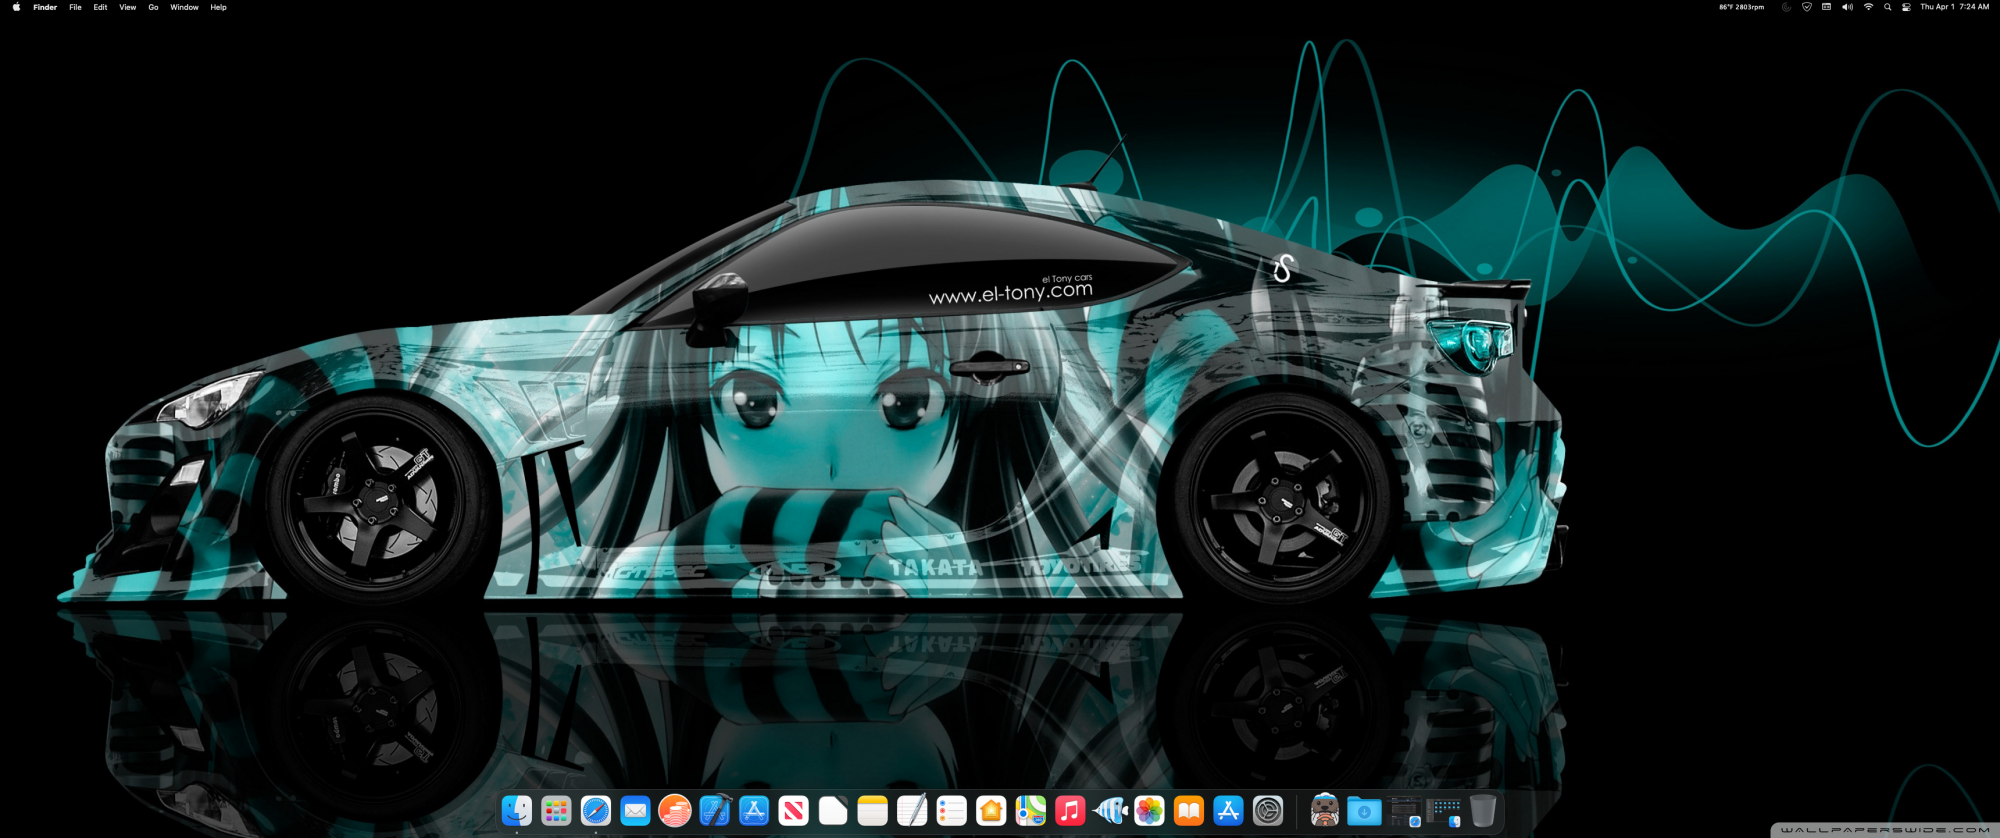Open the Downloads folder stack in Dock

click(x=1364, y=811)
